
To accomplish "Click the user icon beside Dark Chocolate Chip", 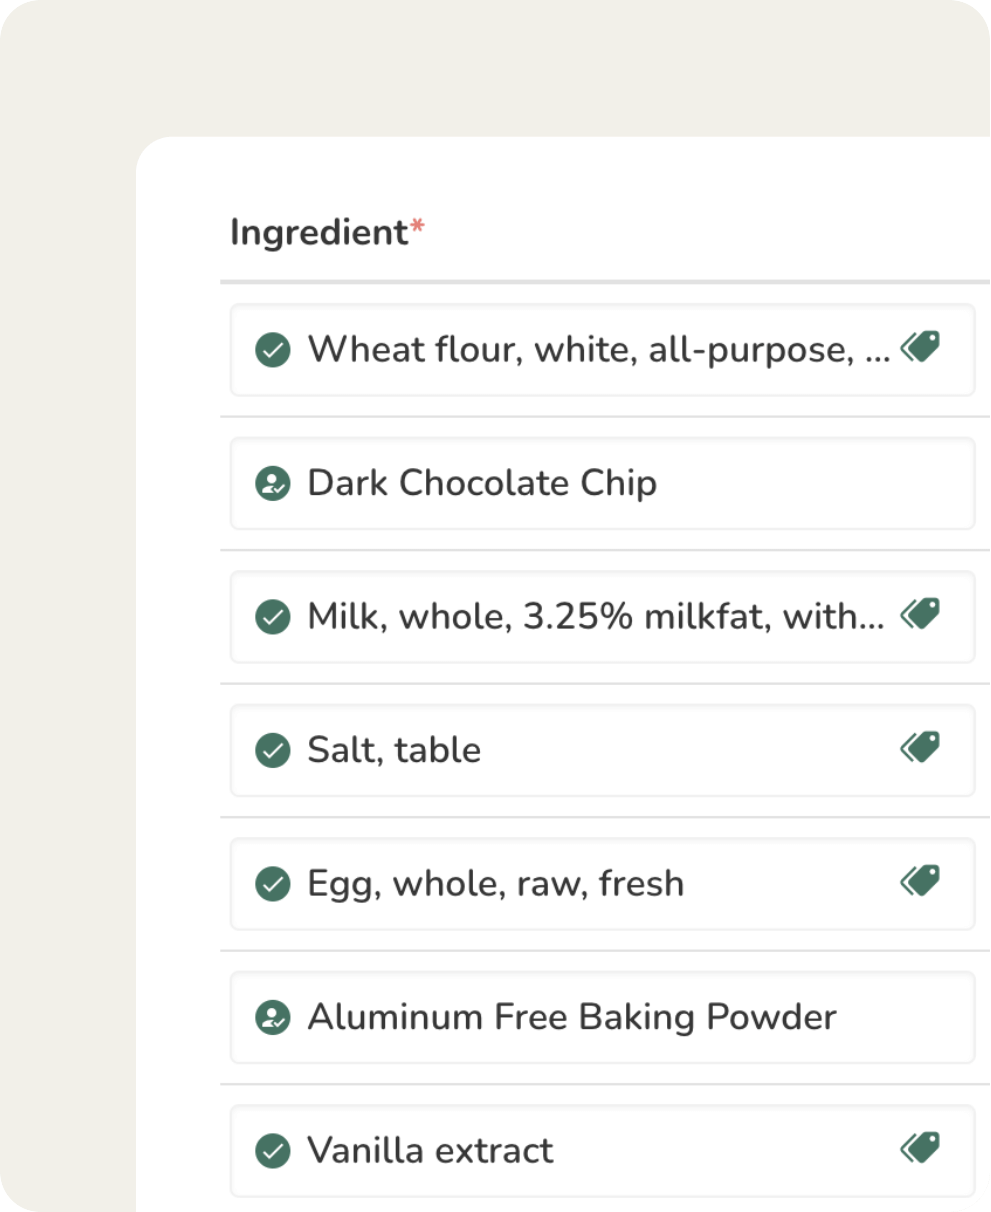I will coord(272,484).
